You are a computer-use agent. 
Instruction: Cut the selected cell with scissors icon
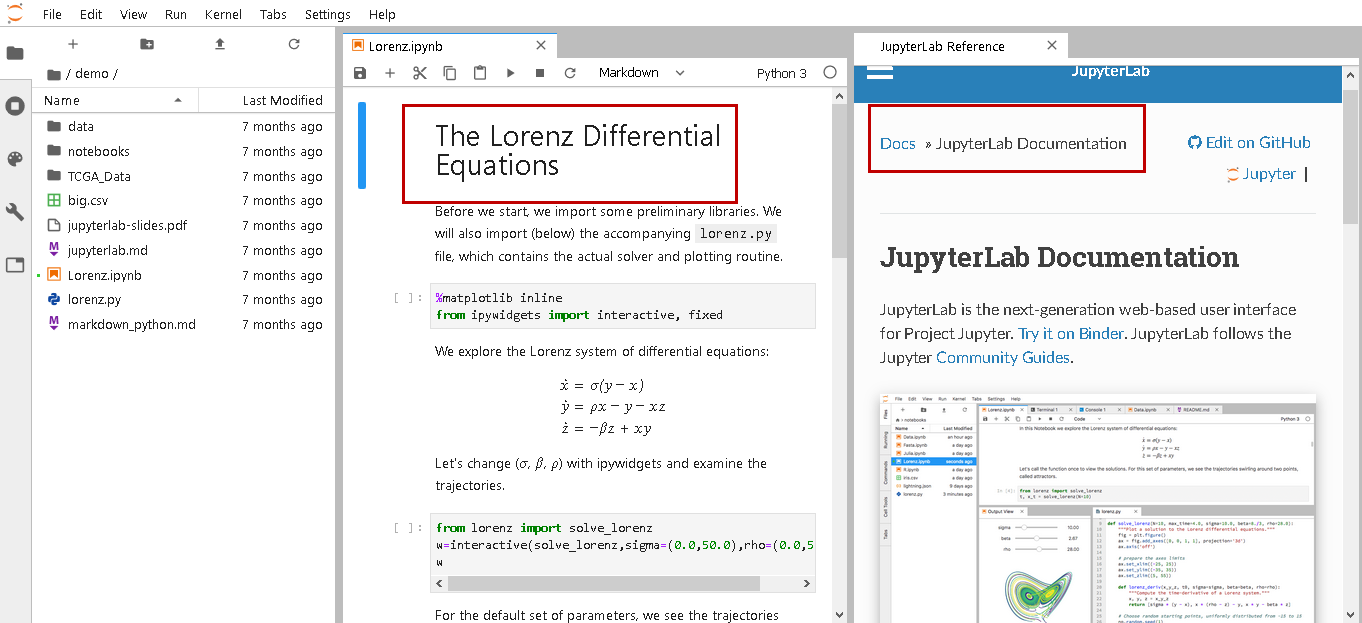click(420, 73)
